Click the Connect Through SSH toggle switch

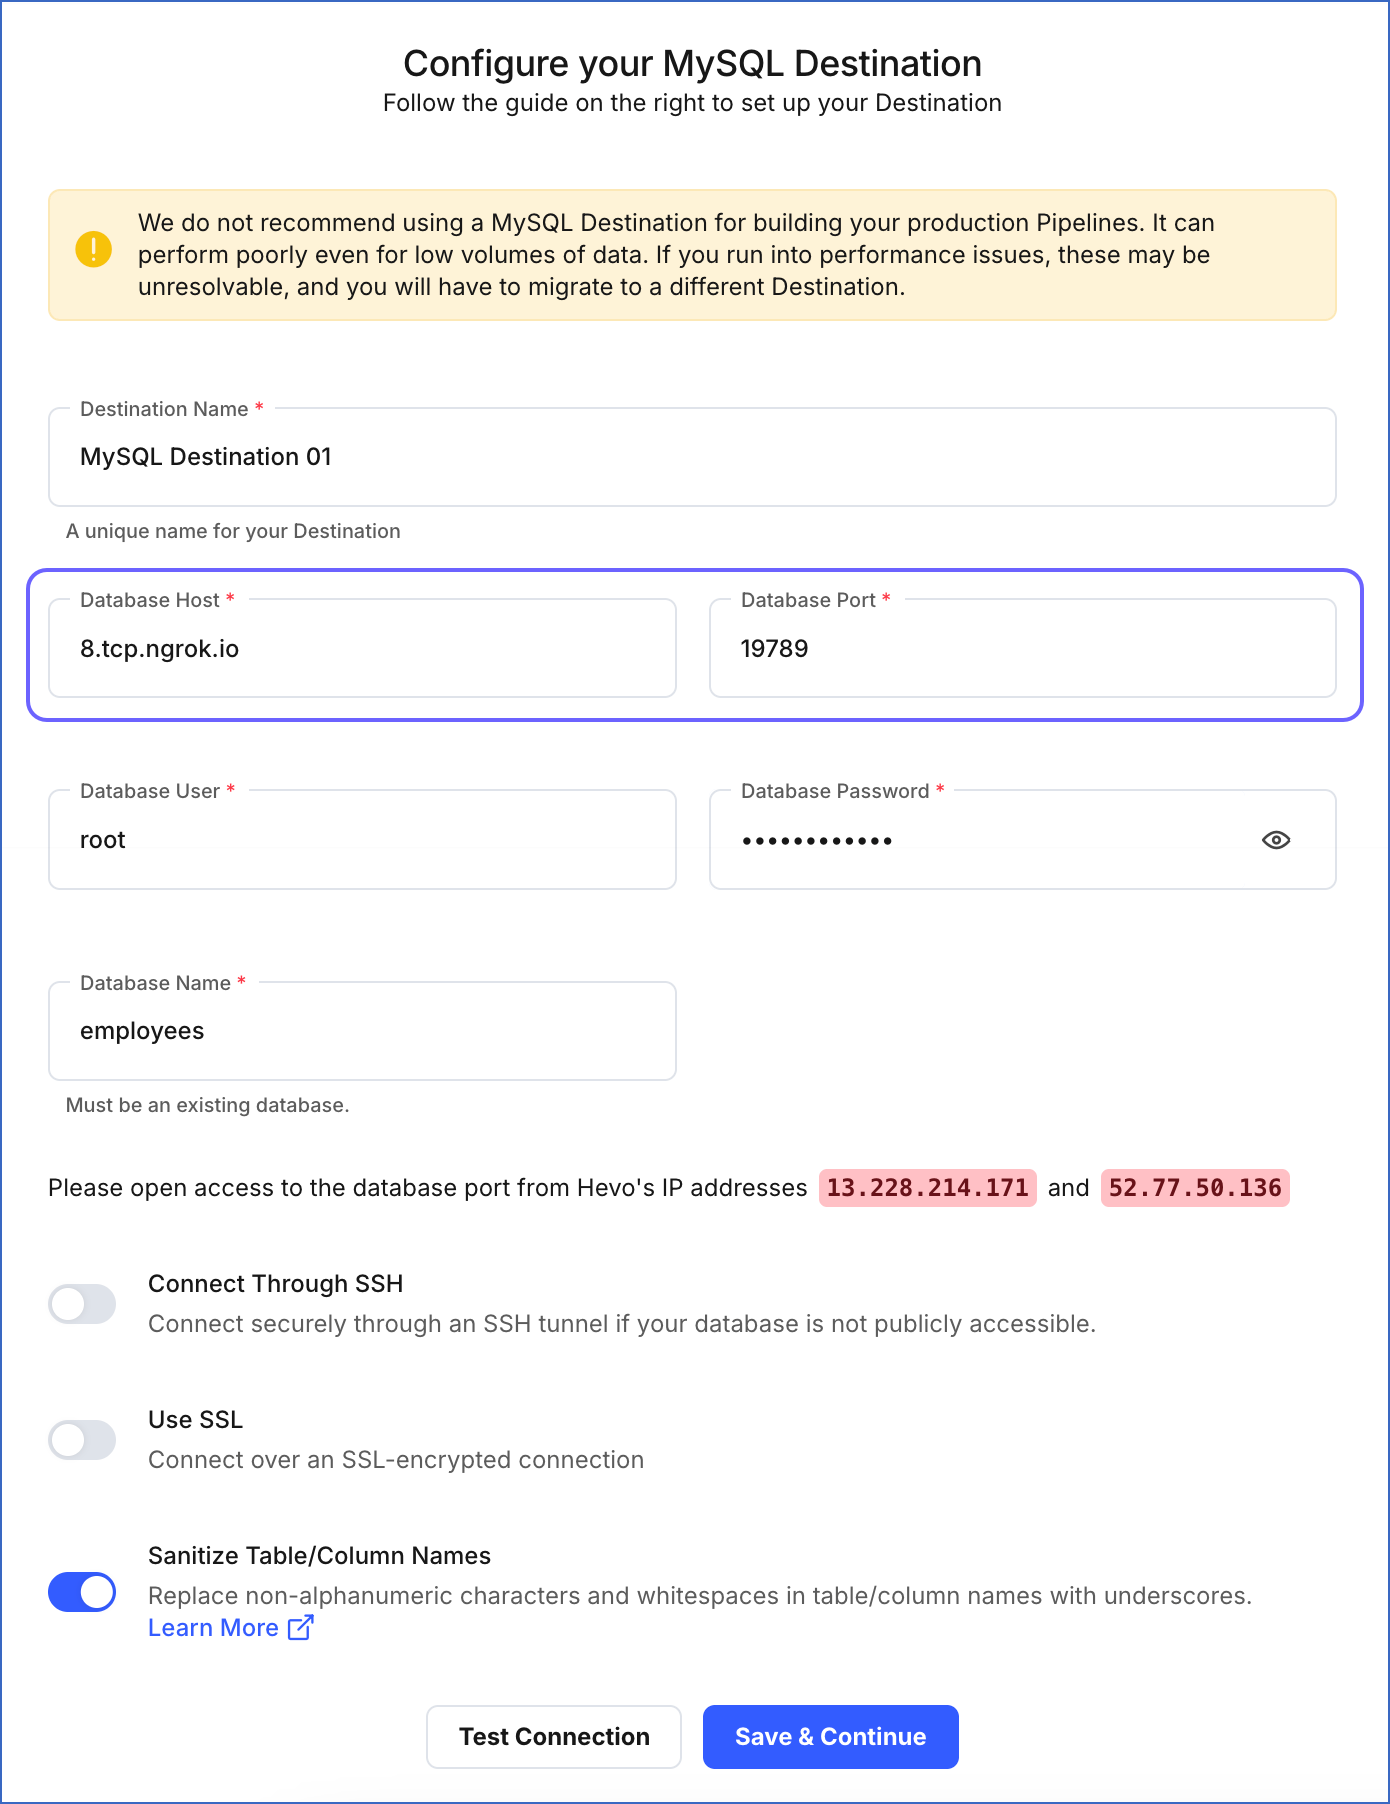(x=82, y=1304)
